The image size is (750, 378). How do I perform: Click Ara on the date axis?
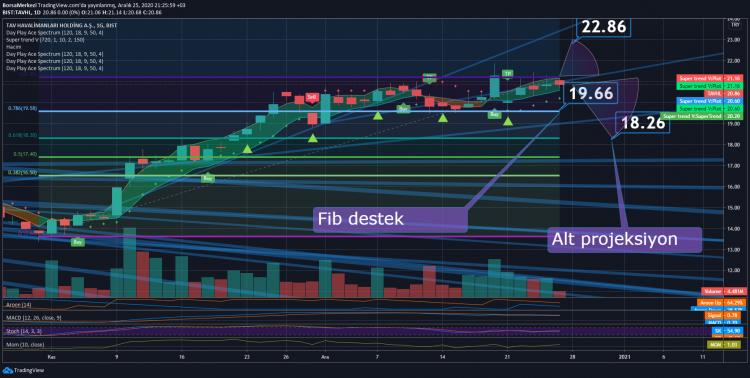point(325,357)
